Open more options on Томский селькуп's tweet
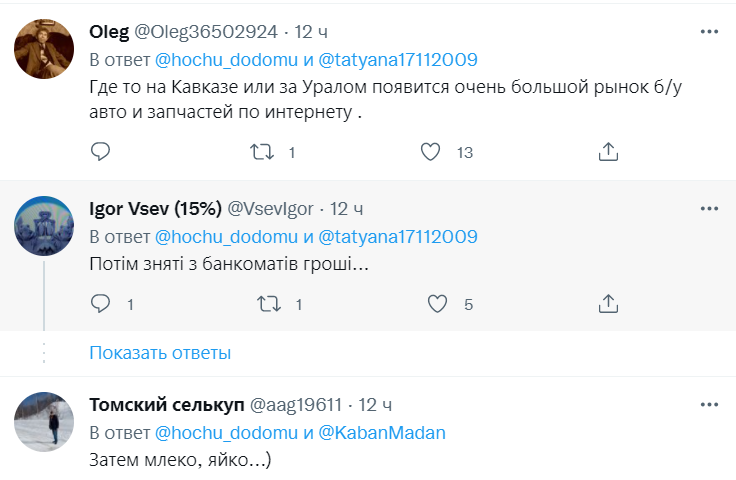The width and height of the screenshot is (736, 480). (x=709, y=405)
